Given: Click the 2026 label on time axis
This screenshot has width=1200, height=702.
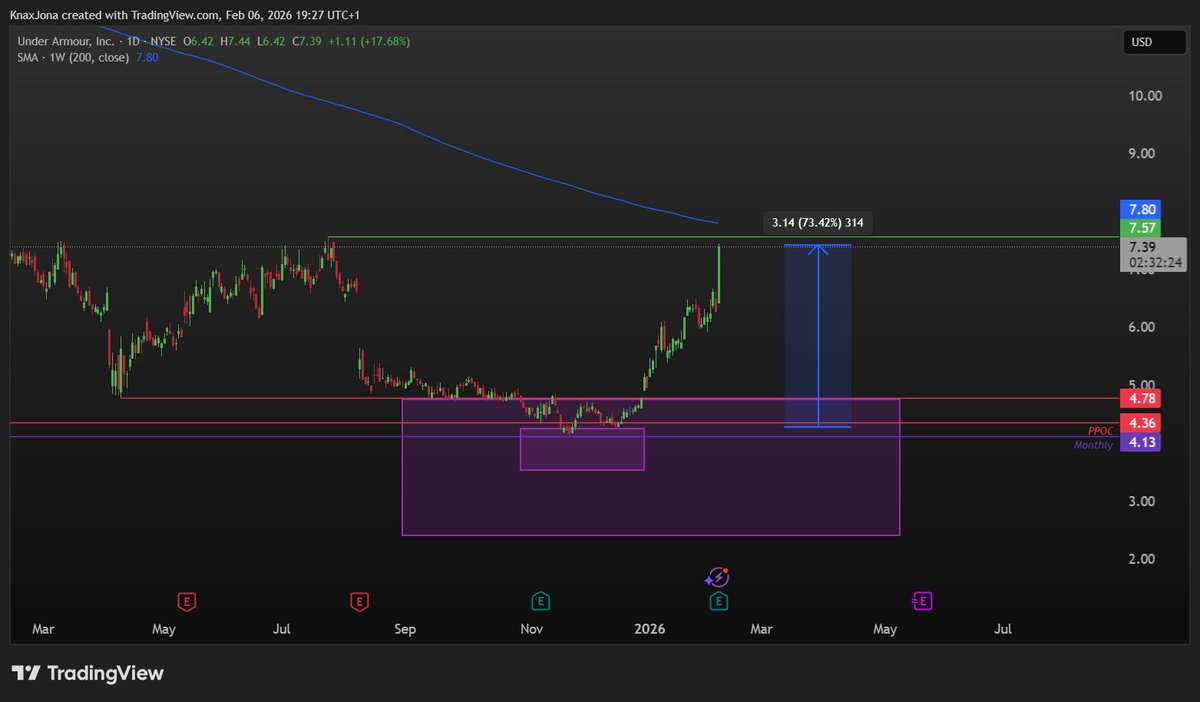Looking at the screenshot, I should (x=650, y=629).
